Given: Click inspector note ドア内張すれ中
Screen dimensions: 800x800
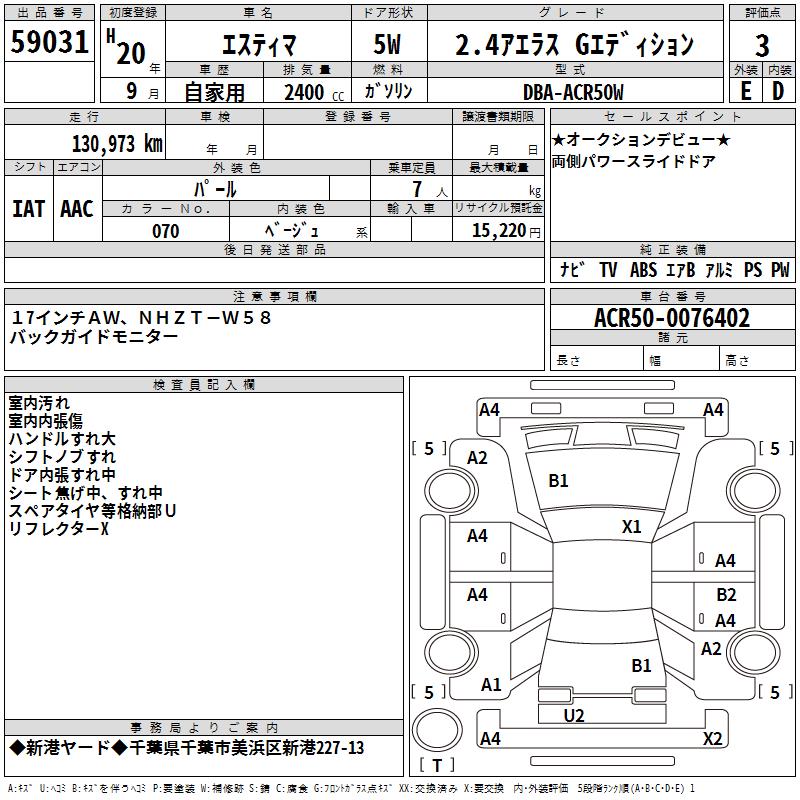Looking at the screenshot, I should click(62, 474).
